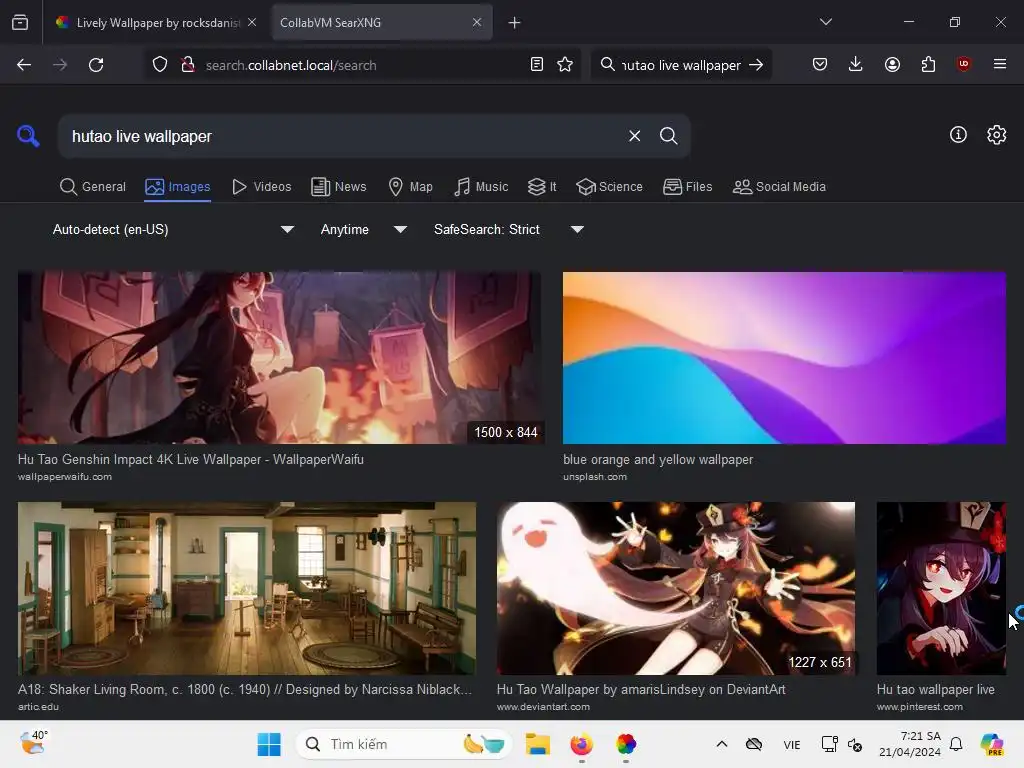Open File Explorer from the taskbar
The height and width of the screenshot is (768, 1024).
point(537,744)
